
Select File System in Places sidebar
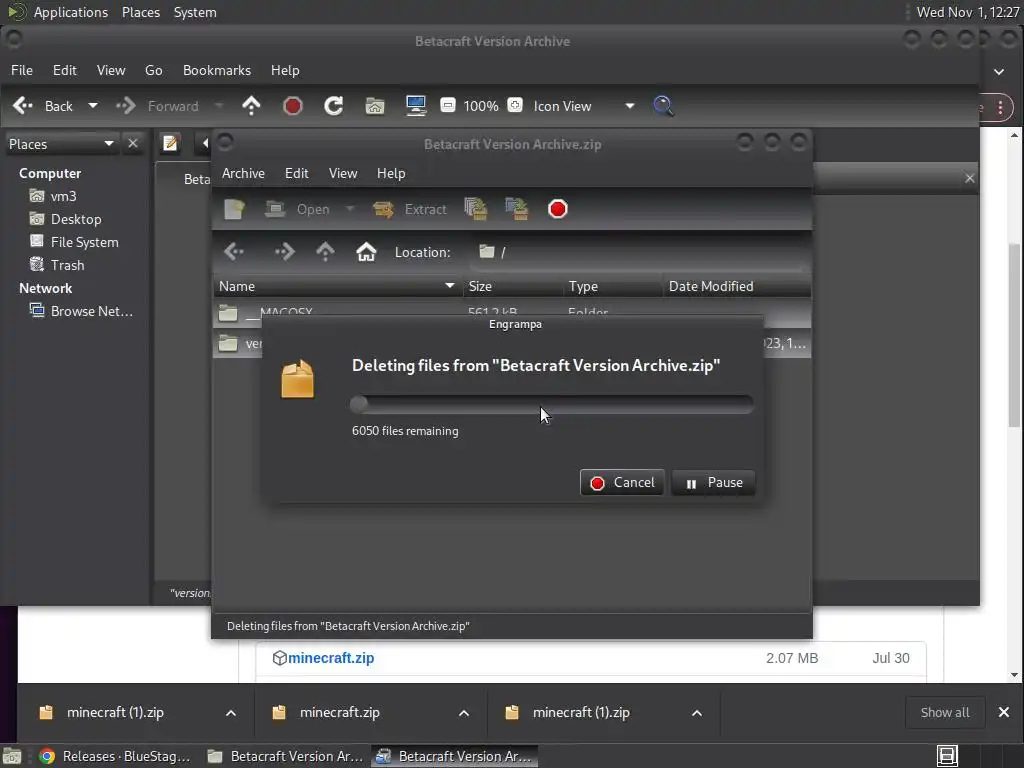[84, 242]
